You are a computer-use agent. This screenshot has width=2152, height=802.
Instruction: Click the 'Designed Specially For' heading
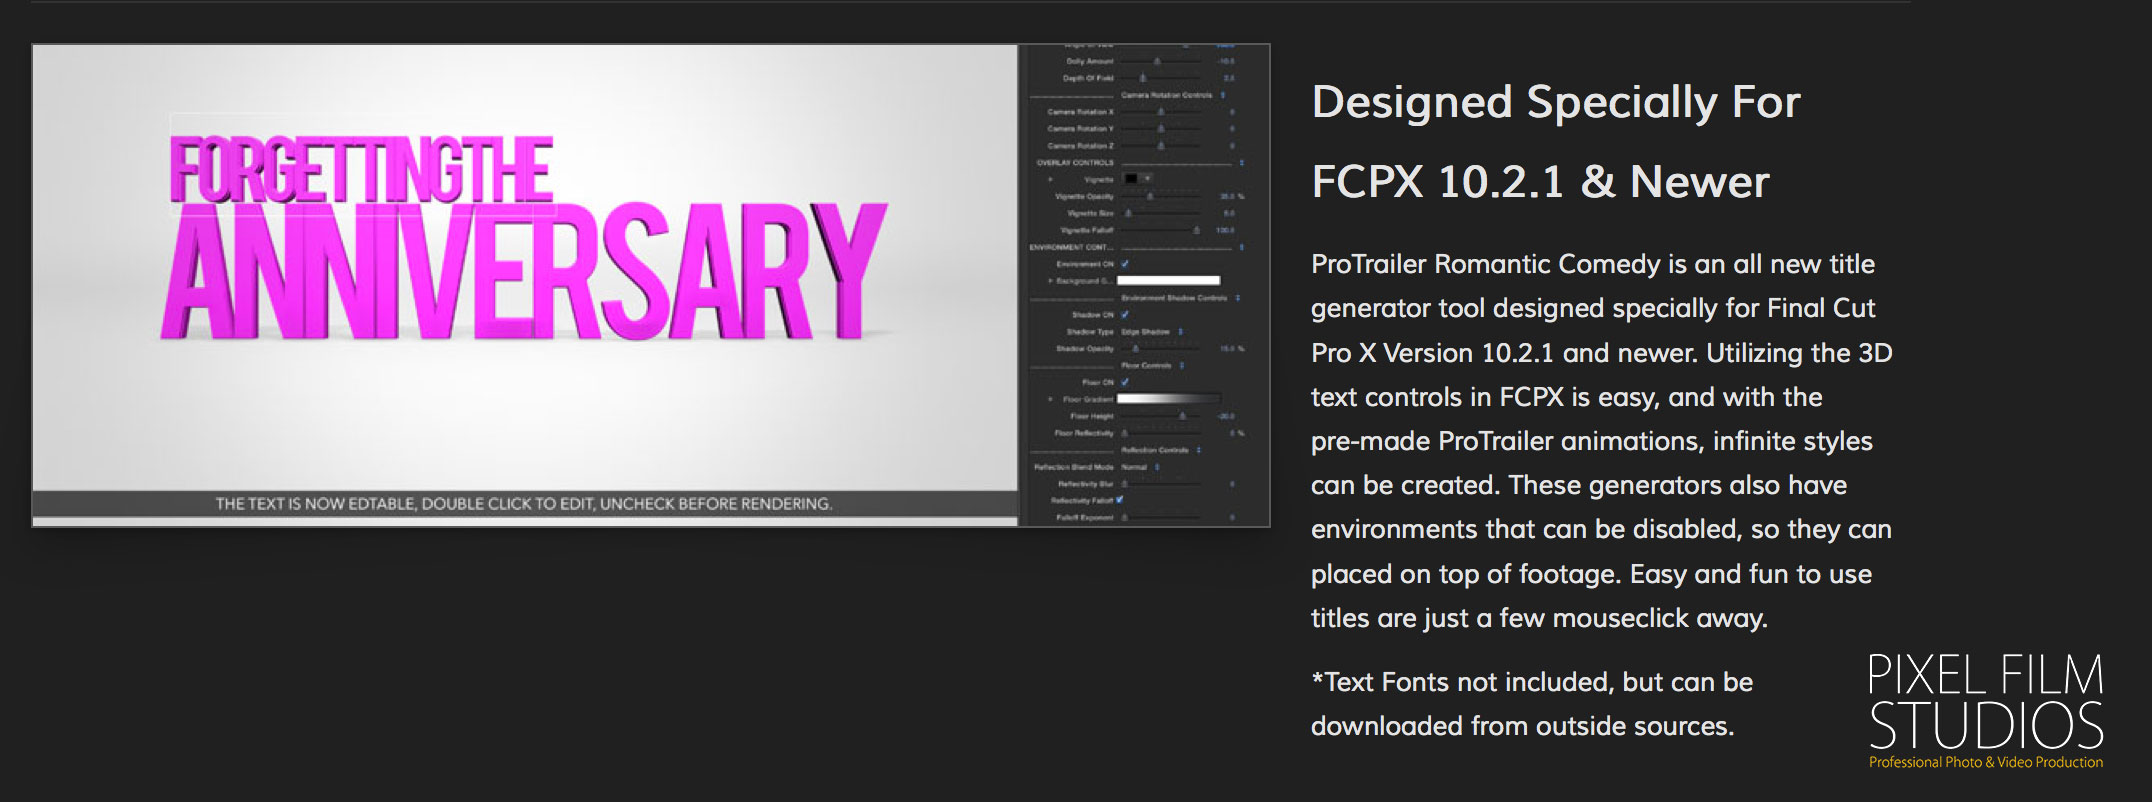pyautogui.click(x=1556, y=102)
